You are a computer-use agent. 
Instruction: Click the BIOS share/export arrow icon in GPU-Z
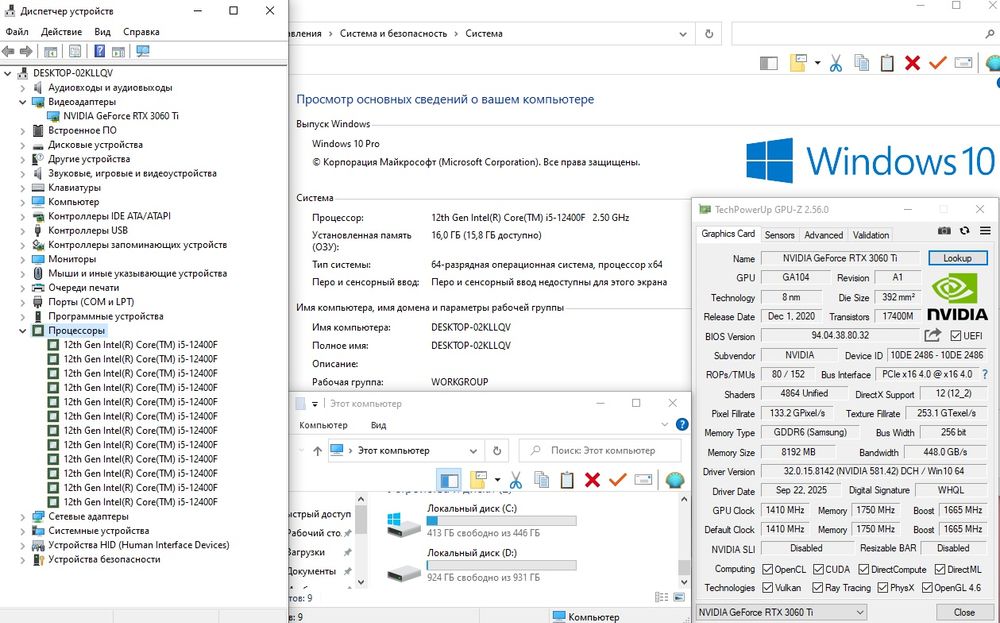pos(932,335)
